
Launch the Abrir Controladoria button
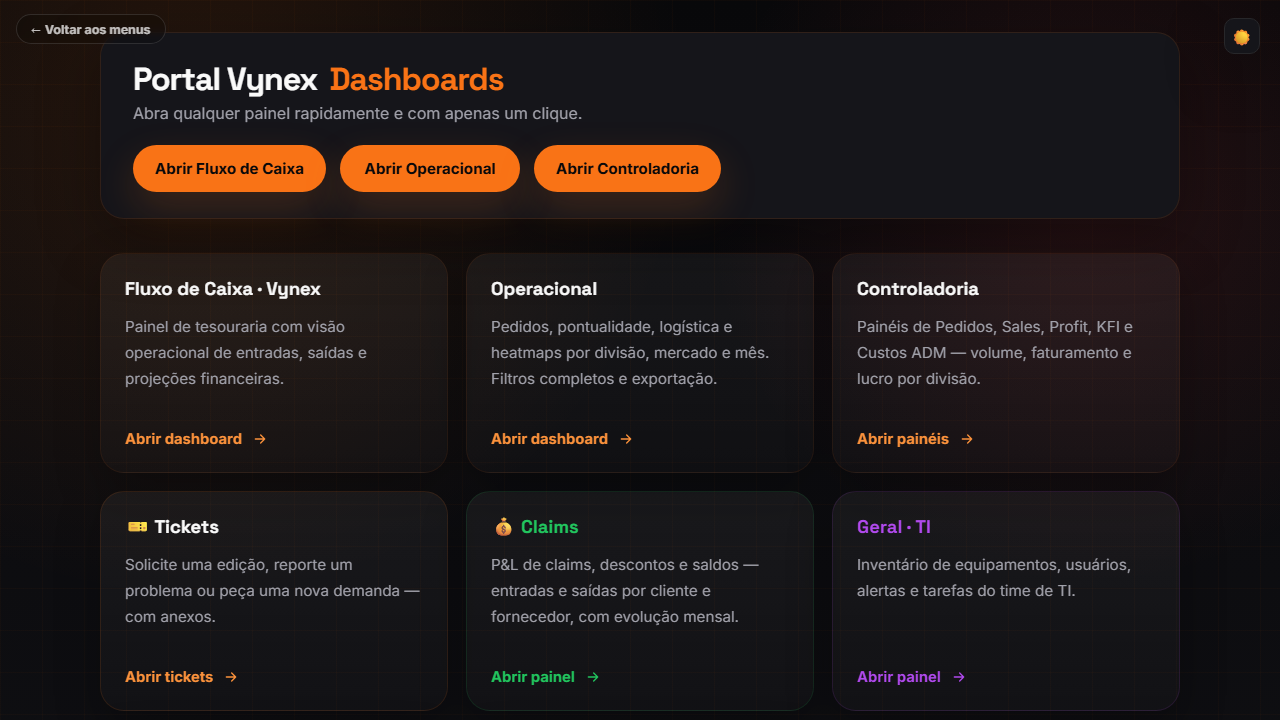coord(627,168)
